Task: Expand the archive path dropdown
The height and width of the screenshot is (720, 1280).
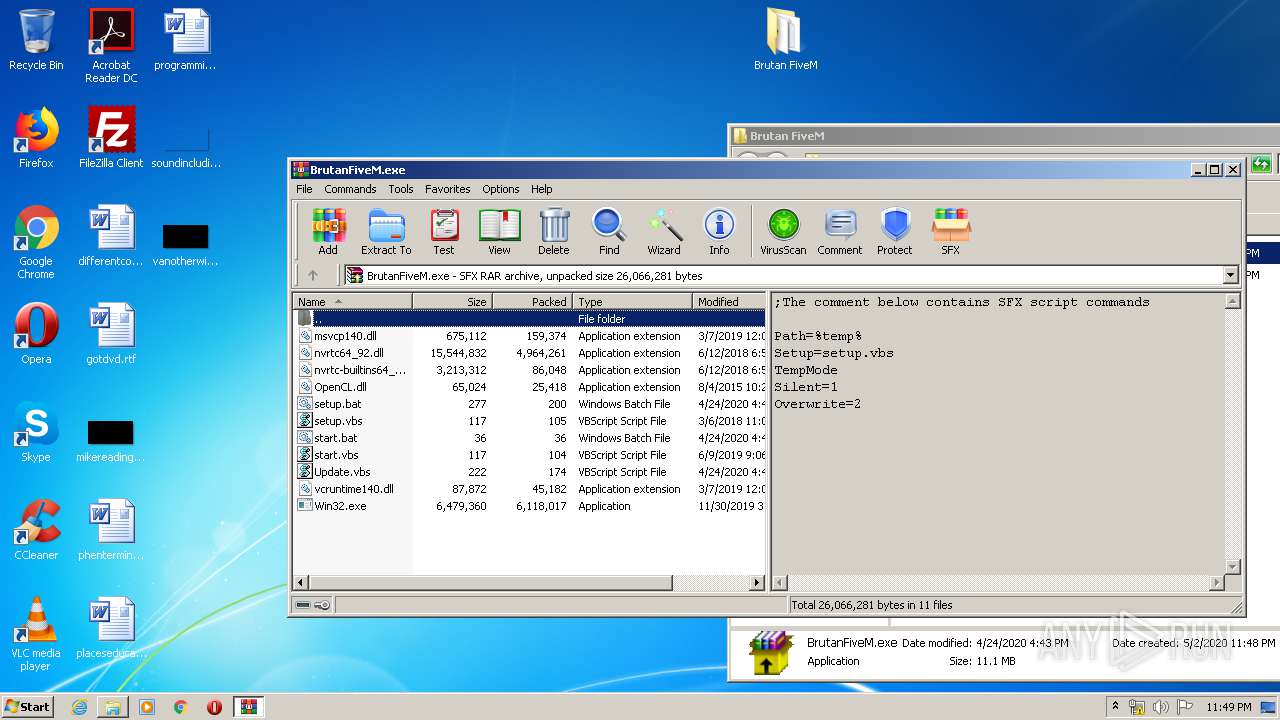Action: tap(1231, 275)
